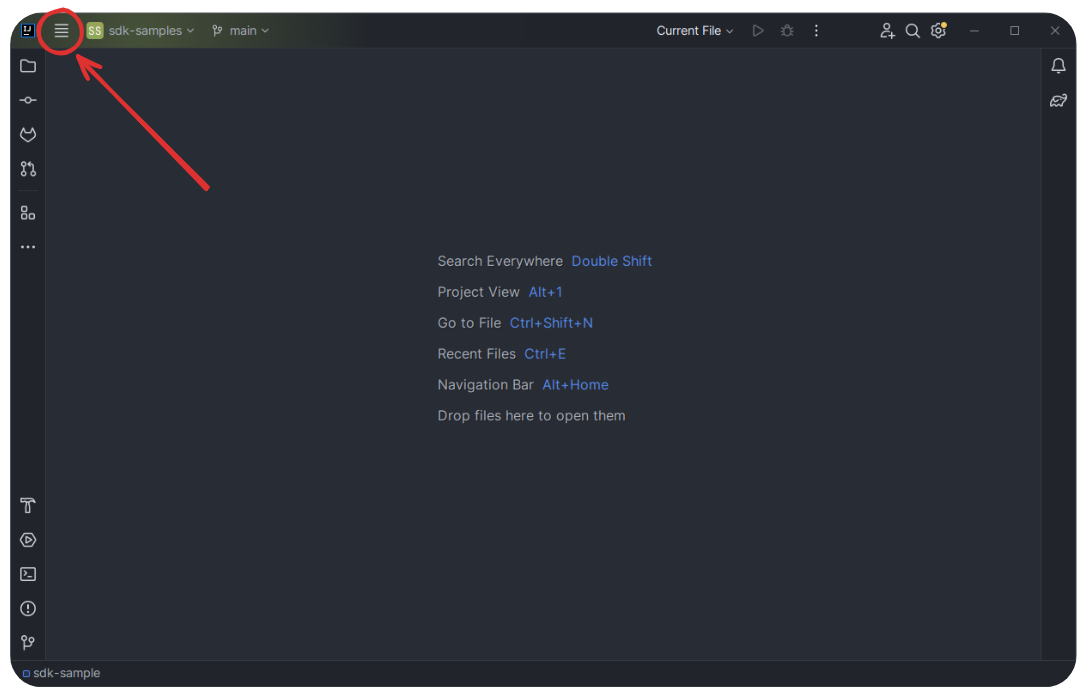Open Services tool window icon
The height and width of the screenshot is (697, 1086).
click(x=28, y=540)
